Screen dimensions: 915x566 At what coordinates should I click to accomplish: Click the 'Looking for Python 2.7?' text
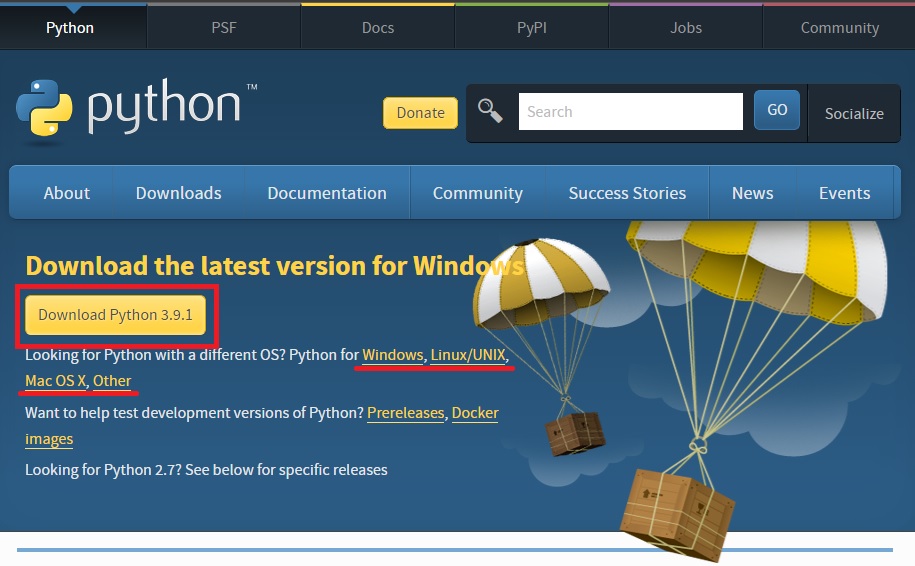pyautogui.click(x=206, y=470)
